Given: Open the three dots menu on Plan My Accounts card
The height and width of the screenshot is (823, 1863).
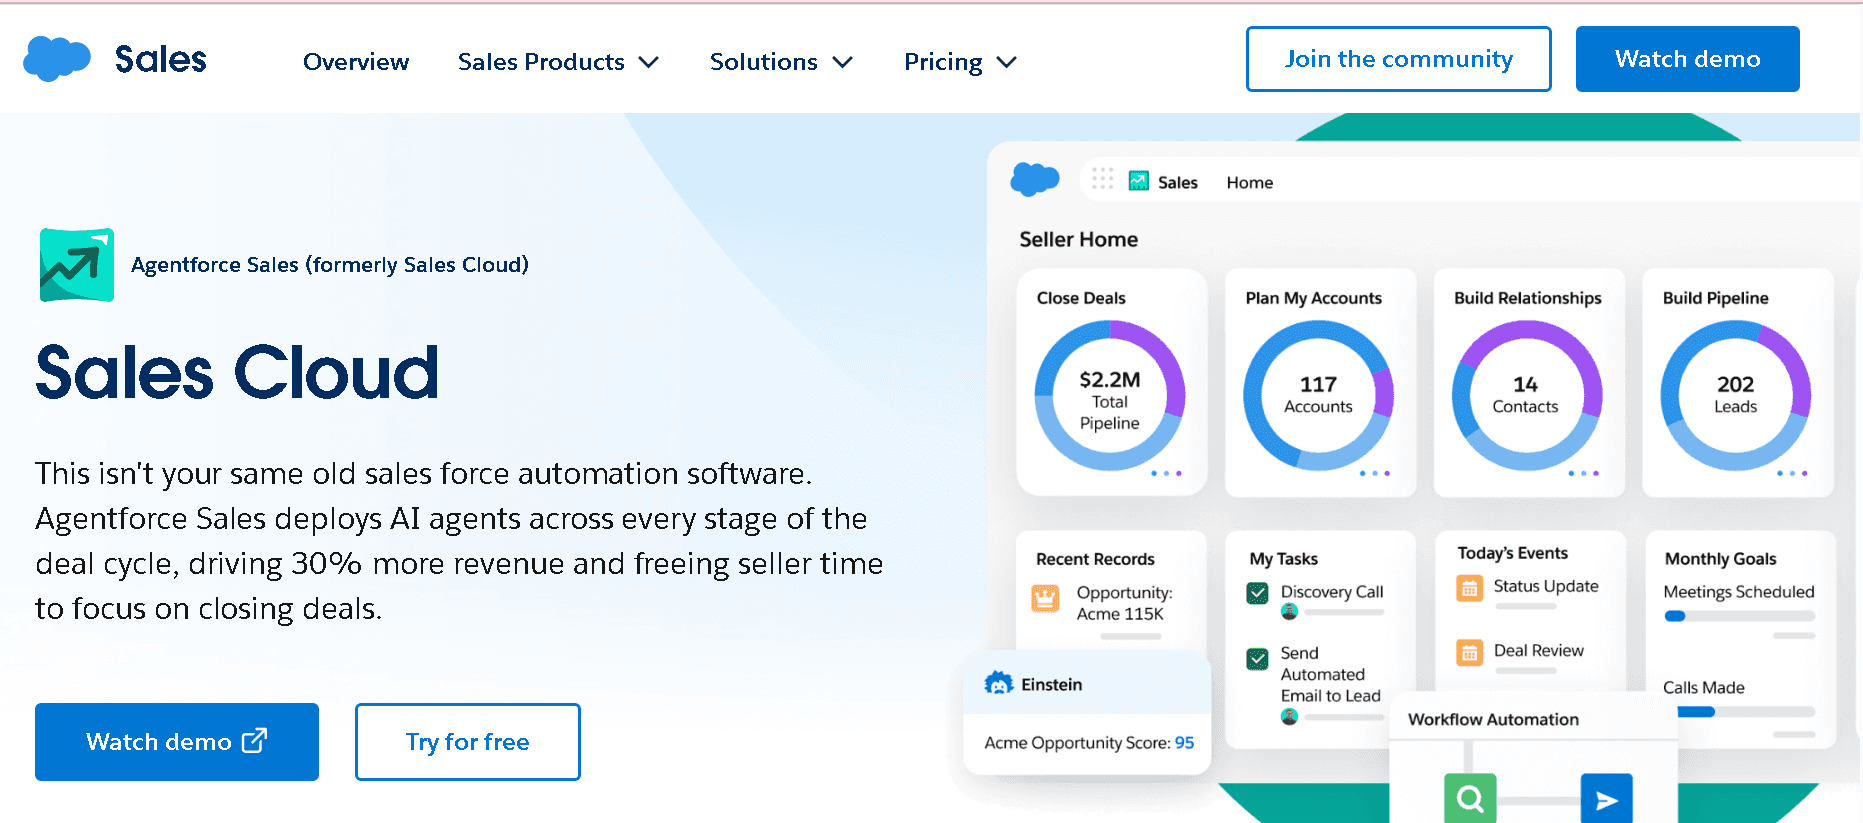Looking at the screenshot, I should pos(1375,473).
